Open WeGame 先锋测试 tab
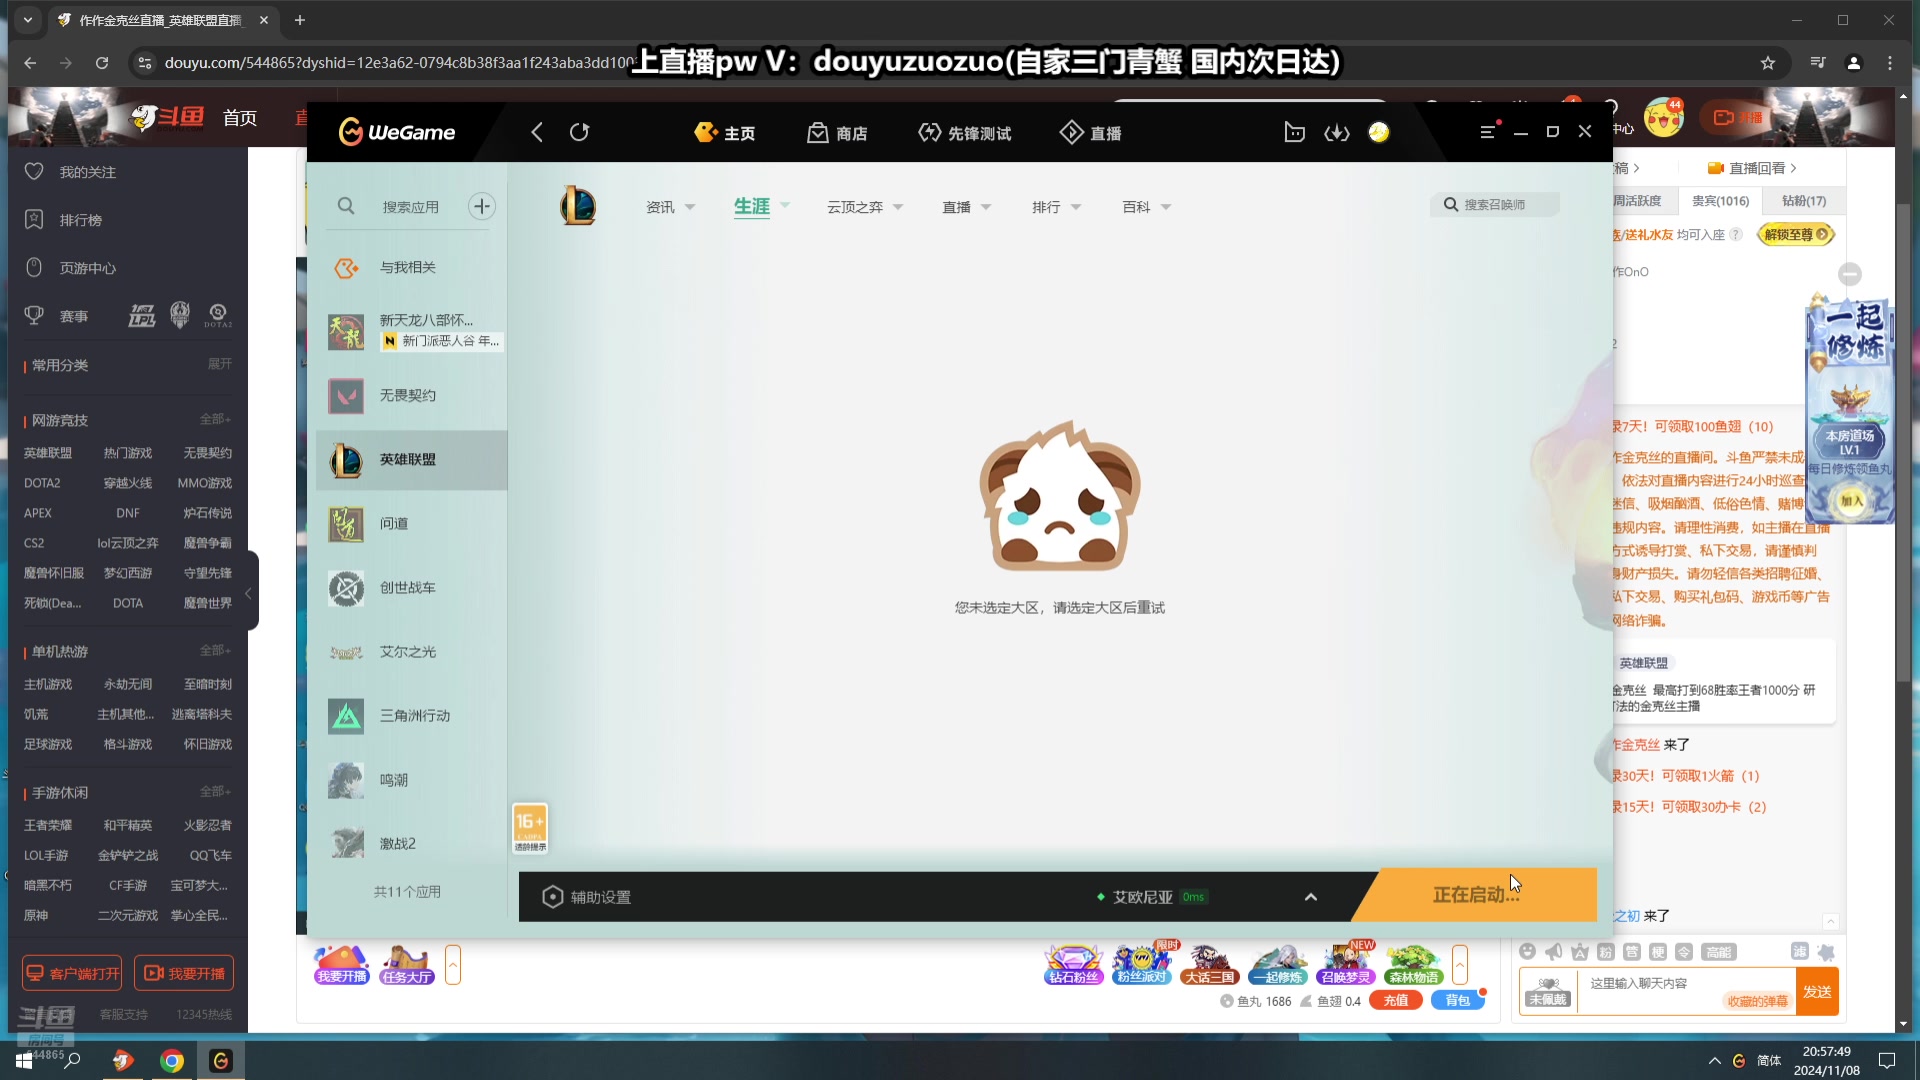Screen dimensions: 1920x1080 [x=965, y=133]
